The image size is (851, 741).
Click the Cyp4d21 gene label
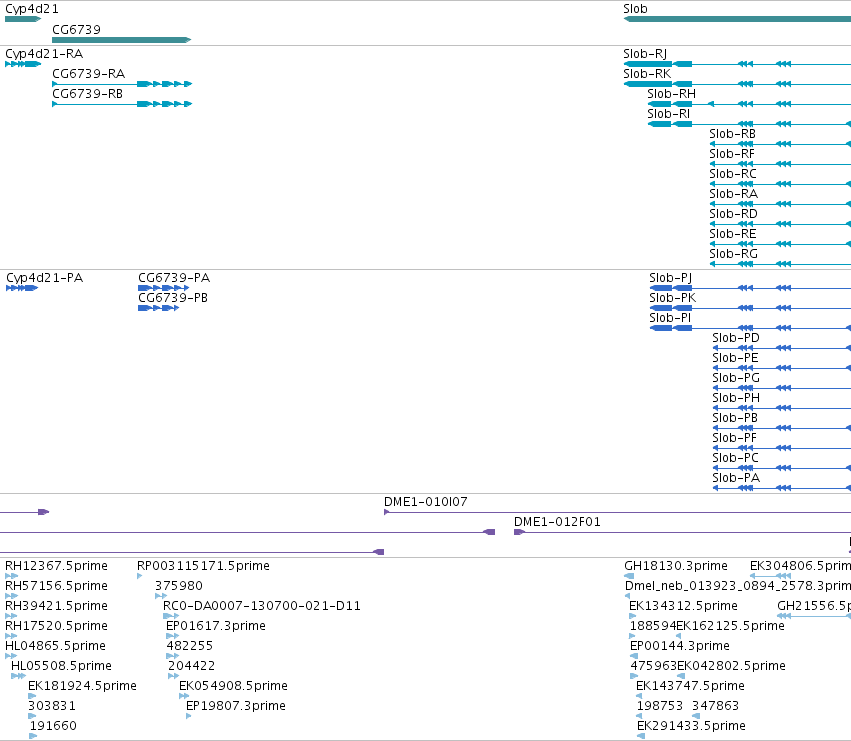coord(31,9)
